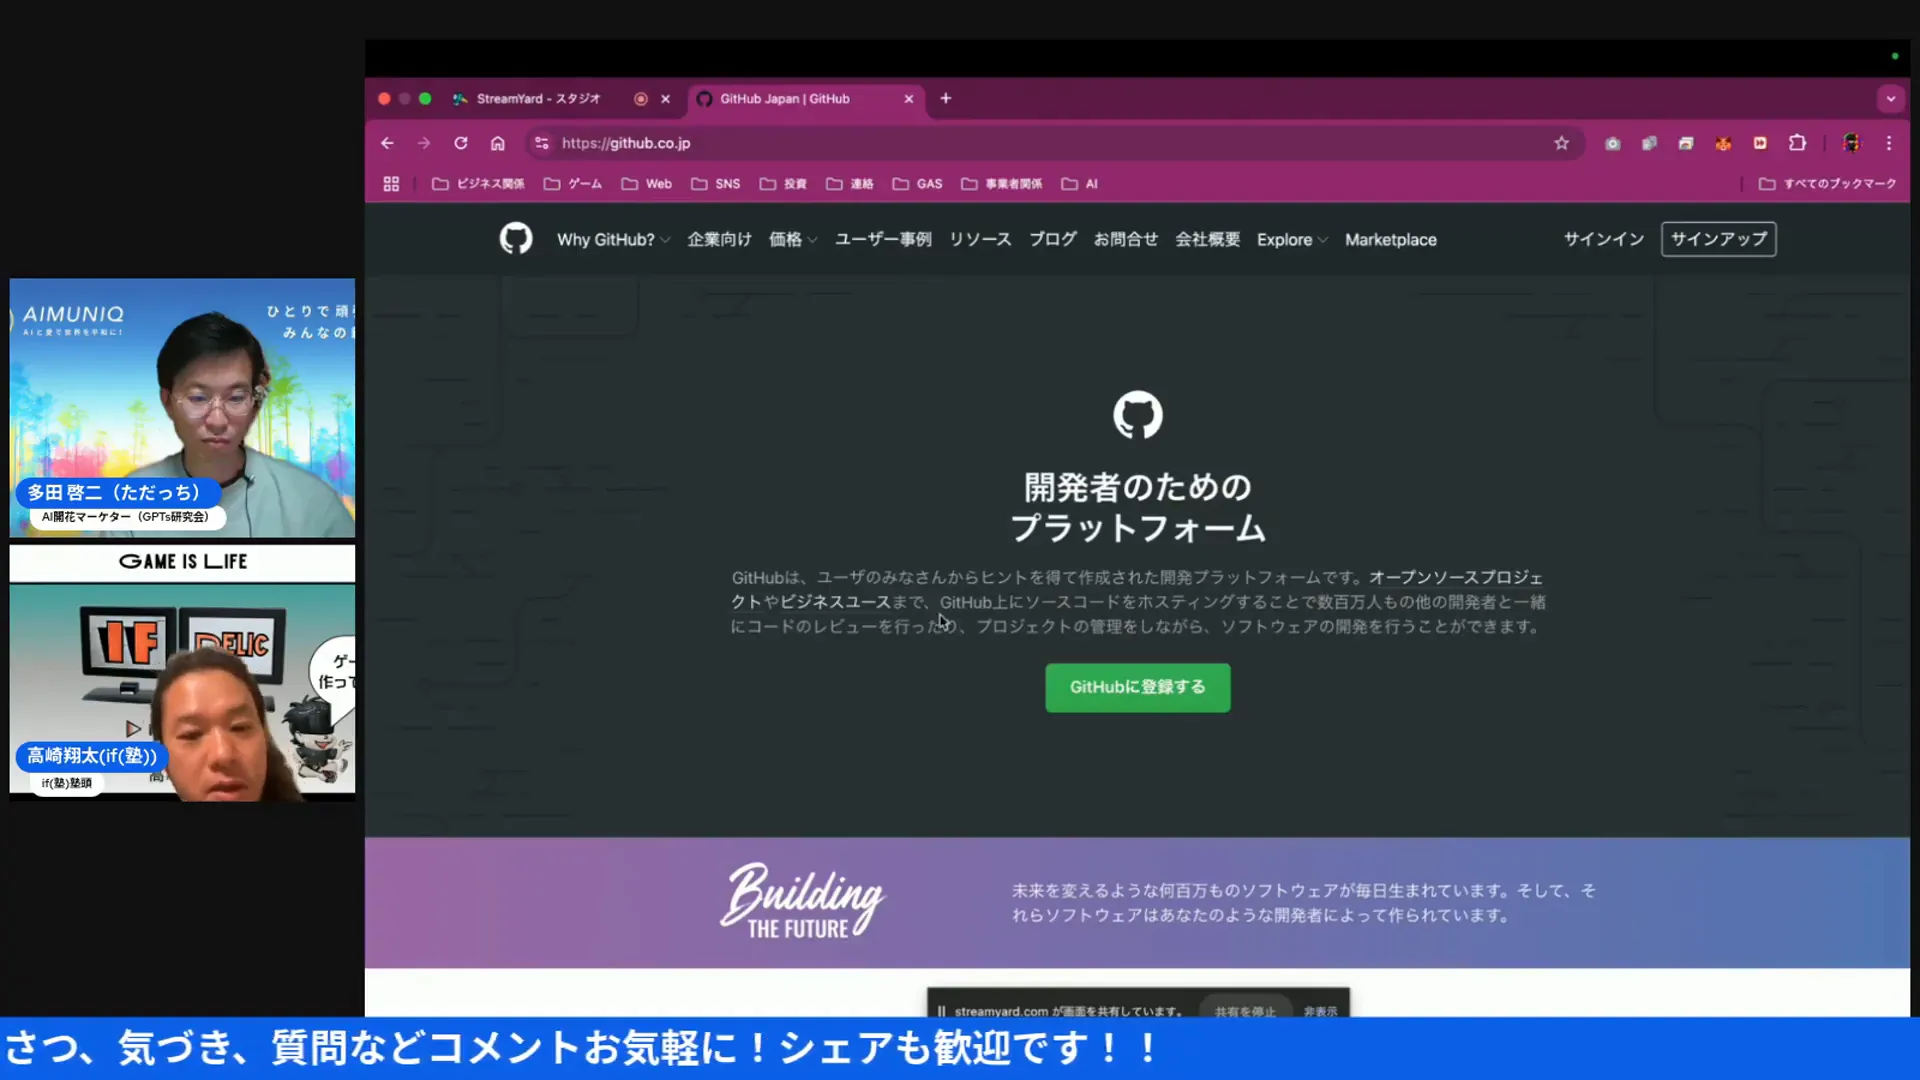
Task: Open the fox-head extension icon
Action: (x=1723, y=143)
